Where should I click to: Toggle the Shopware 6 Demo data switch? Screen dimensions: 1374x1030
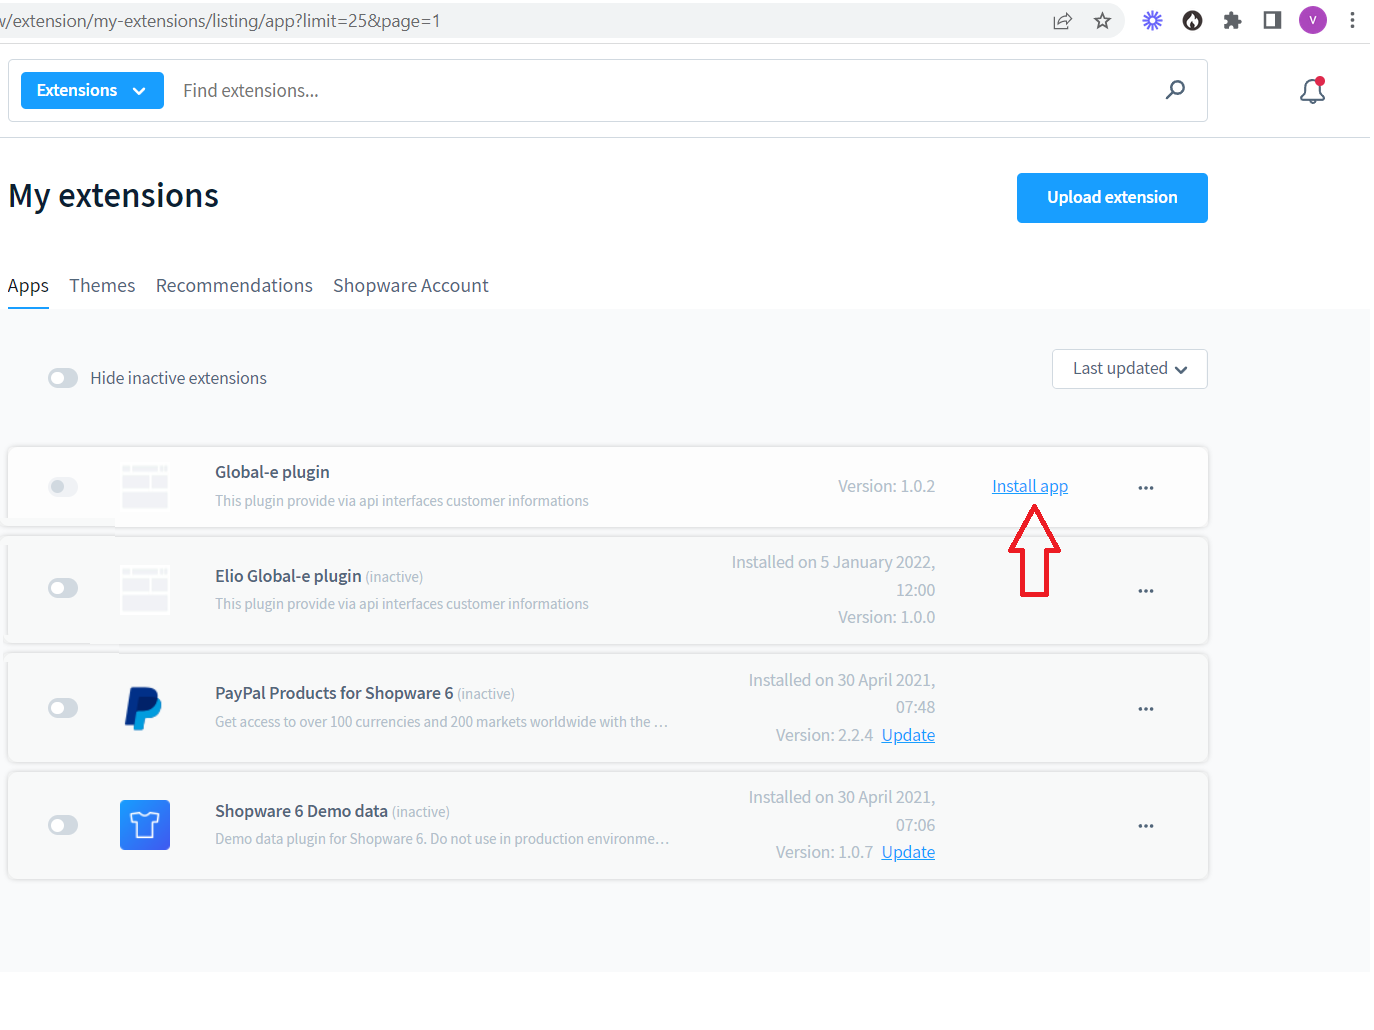(62, 825)
